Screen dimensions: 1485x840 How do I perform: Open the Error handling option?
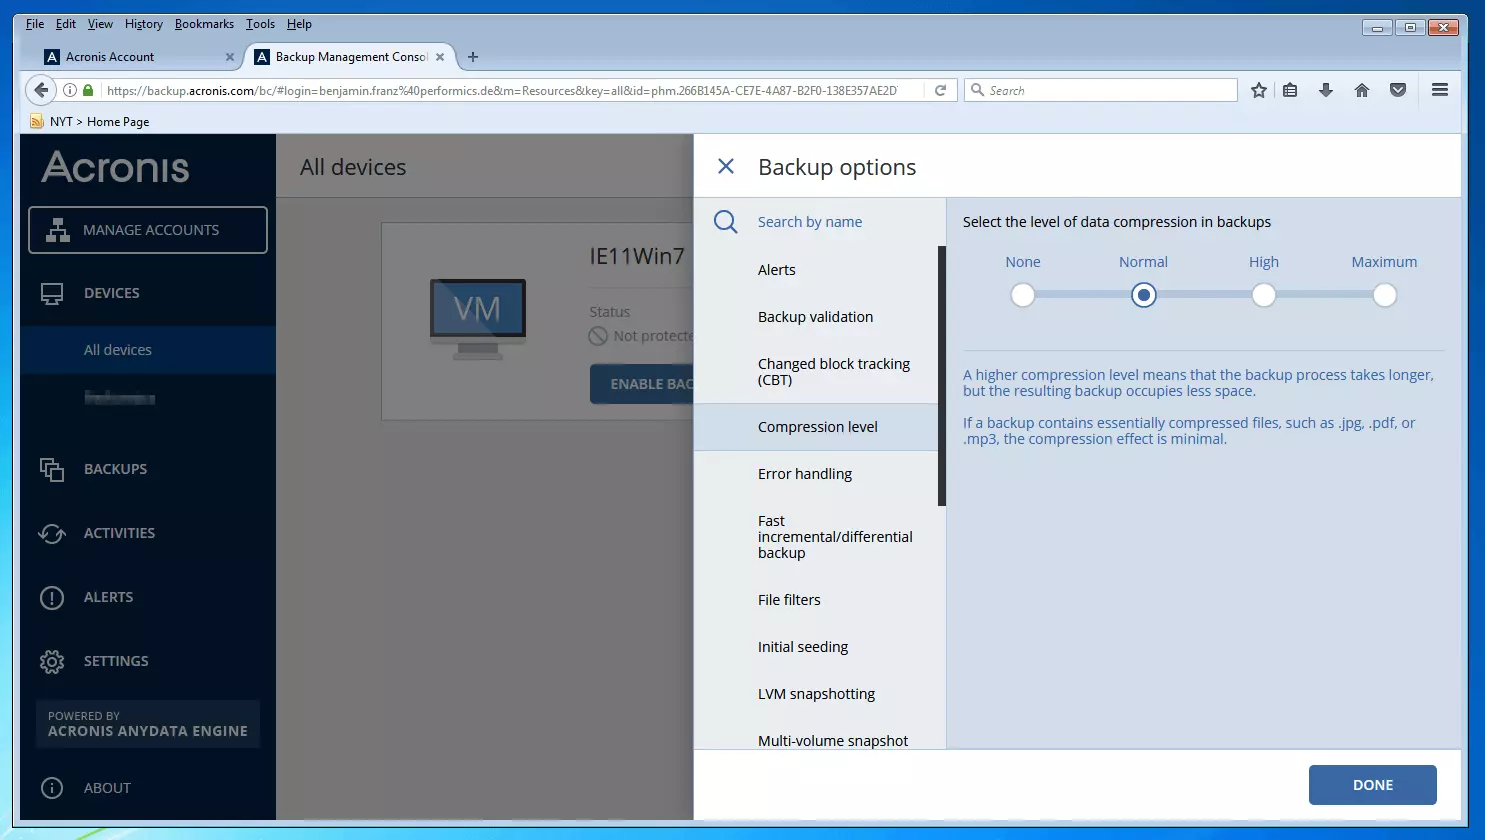pyautogui.click(x=816, y=474)
